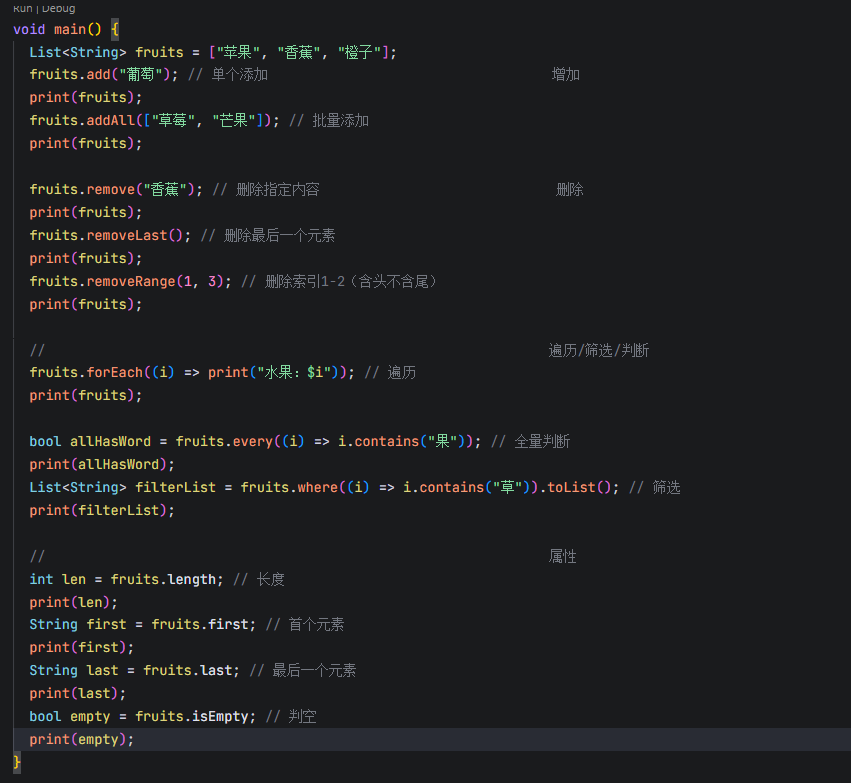Click the fruits.first property
Image resolution: width=851 pixels, height=783 pixels.
[x=200, y=624]
